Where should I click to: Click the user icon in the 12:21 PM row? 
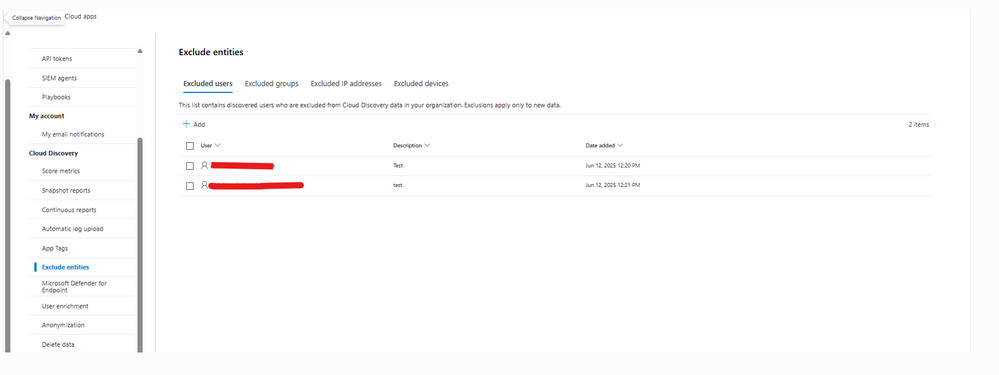tap(205, 185)
